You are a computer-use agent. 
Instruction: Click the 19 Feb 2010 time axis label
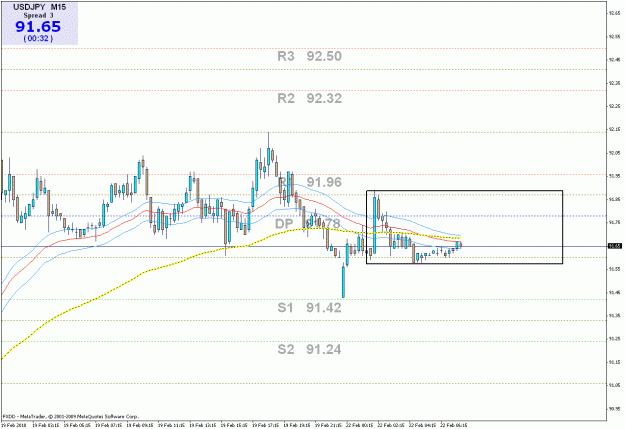(14, 425)
